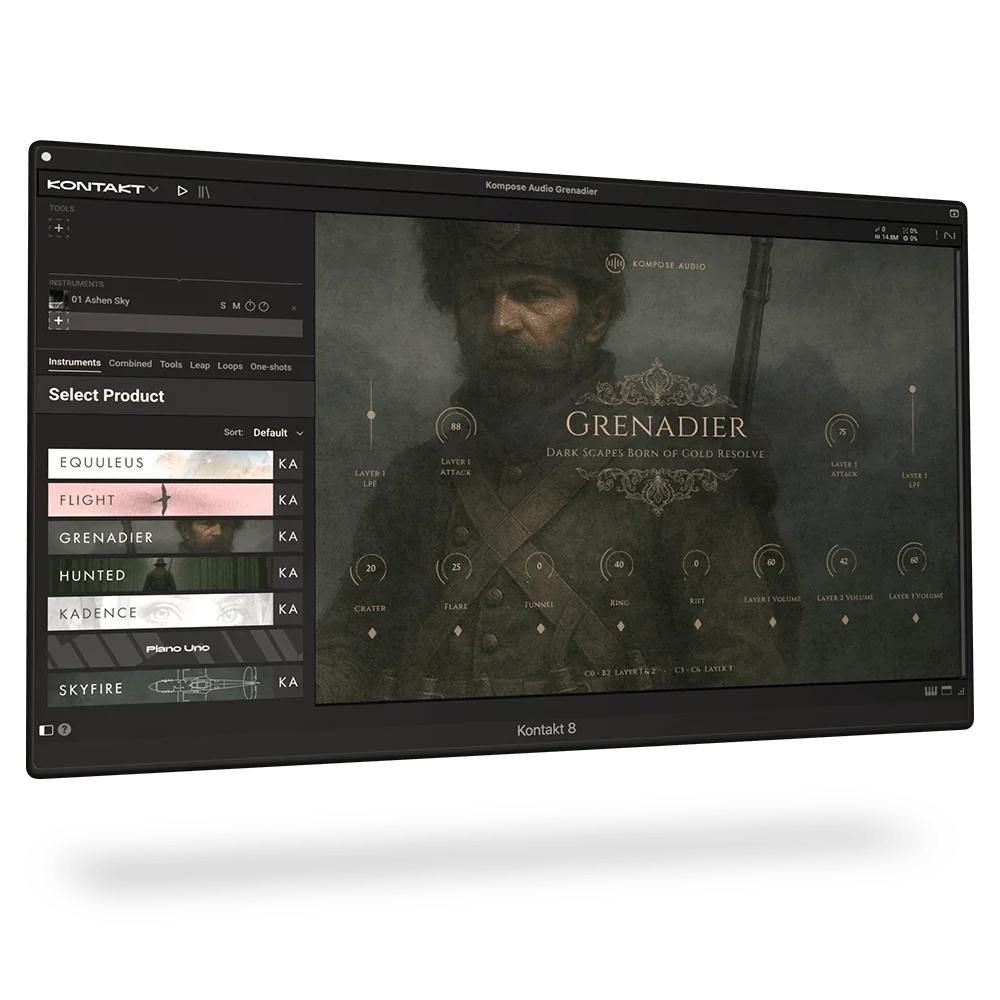
Task: Click the KA badge next to Kadence
Action: [288, 609]
